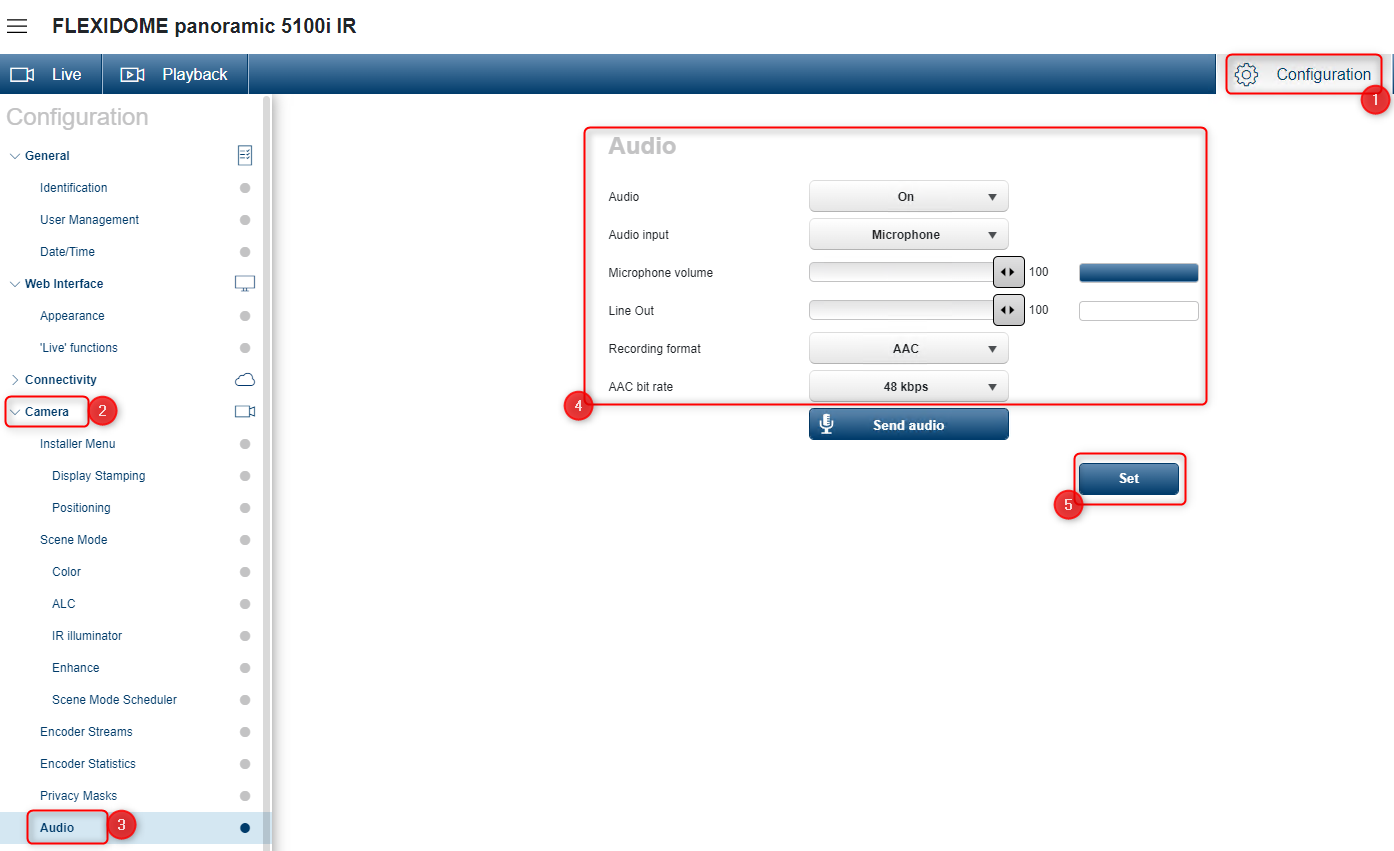Click status dot beside Appearance

point(245,315)
